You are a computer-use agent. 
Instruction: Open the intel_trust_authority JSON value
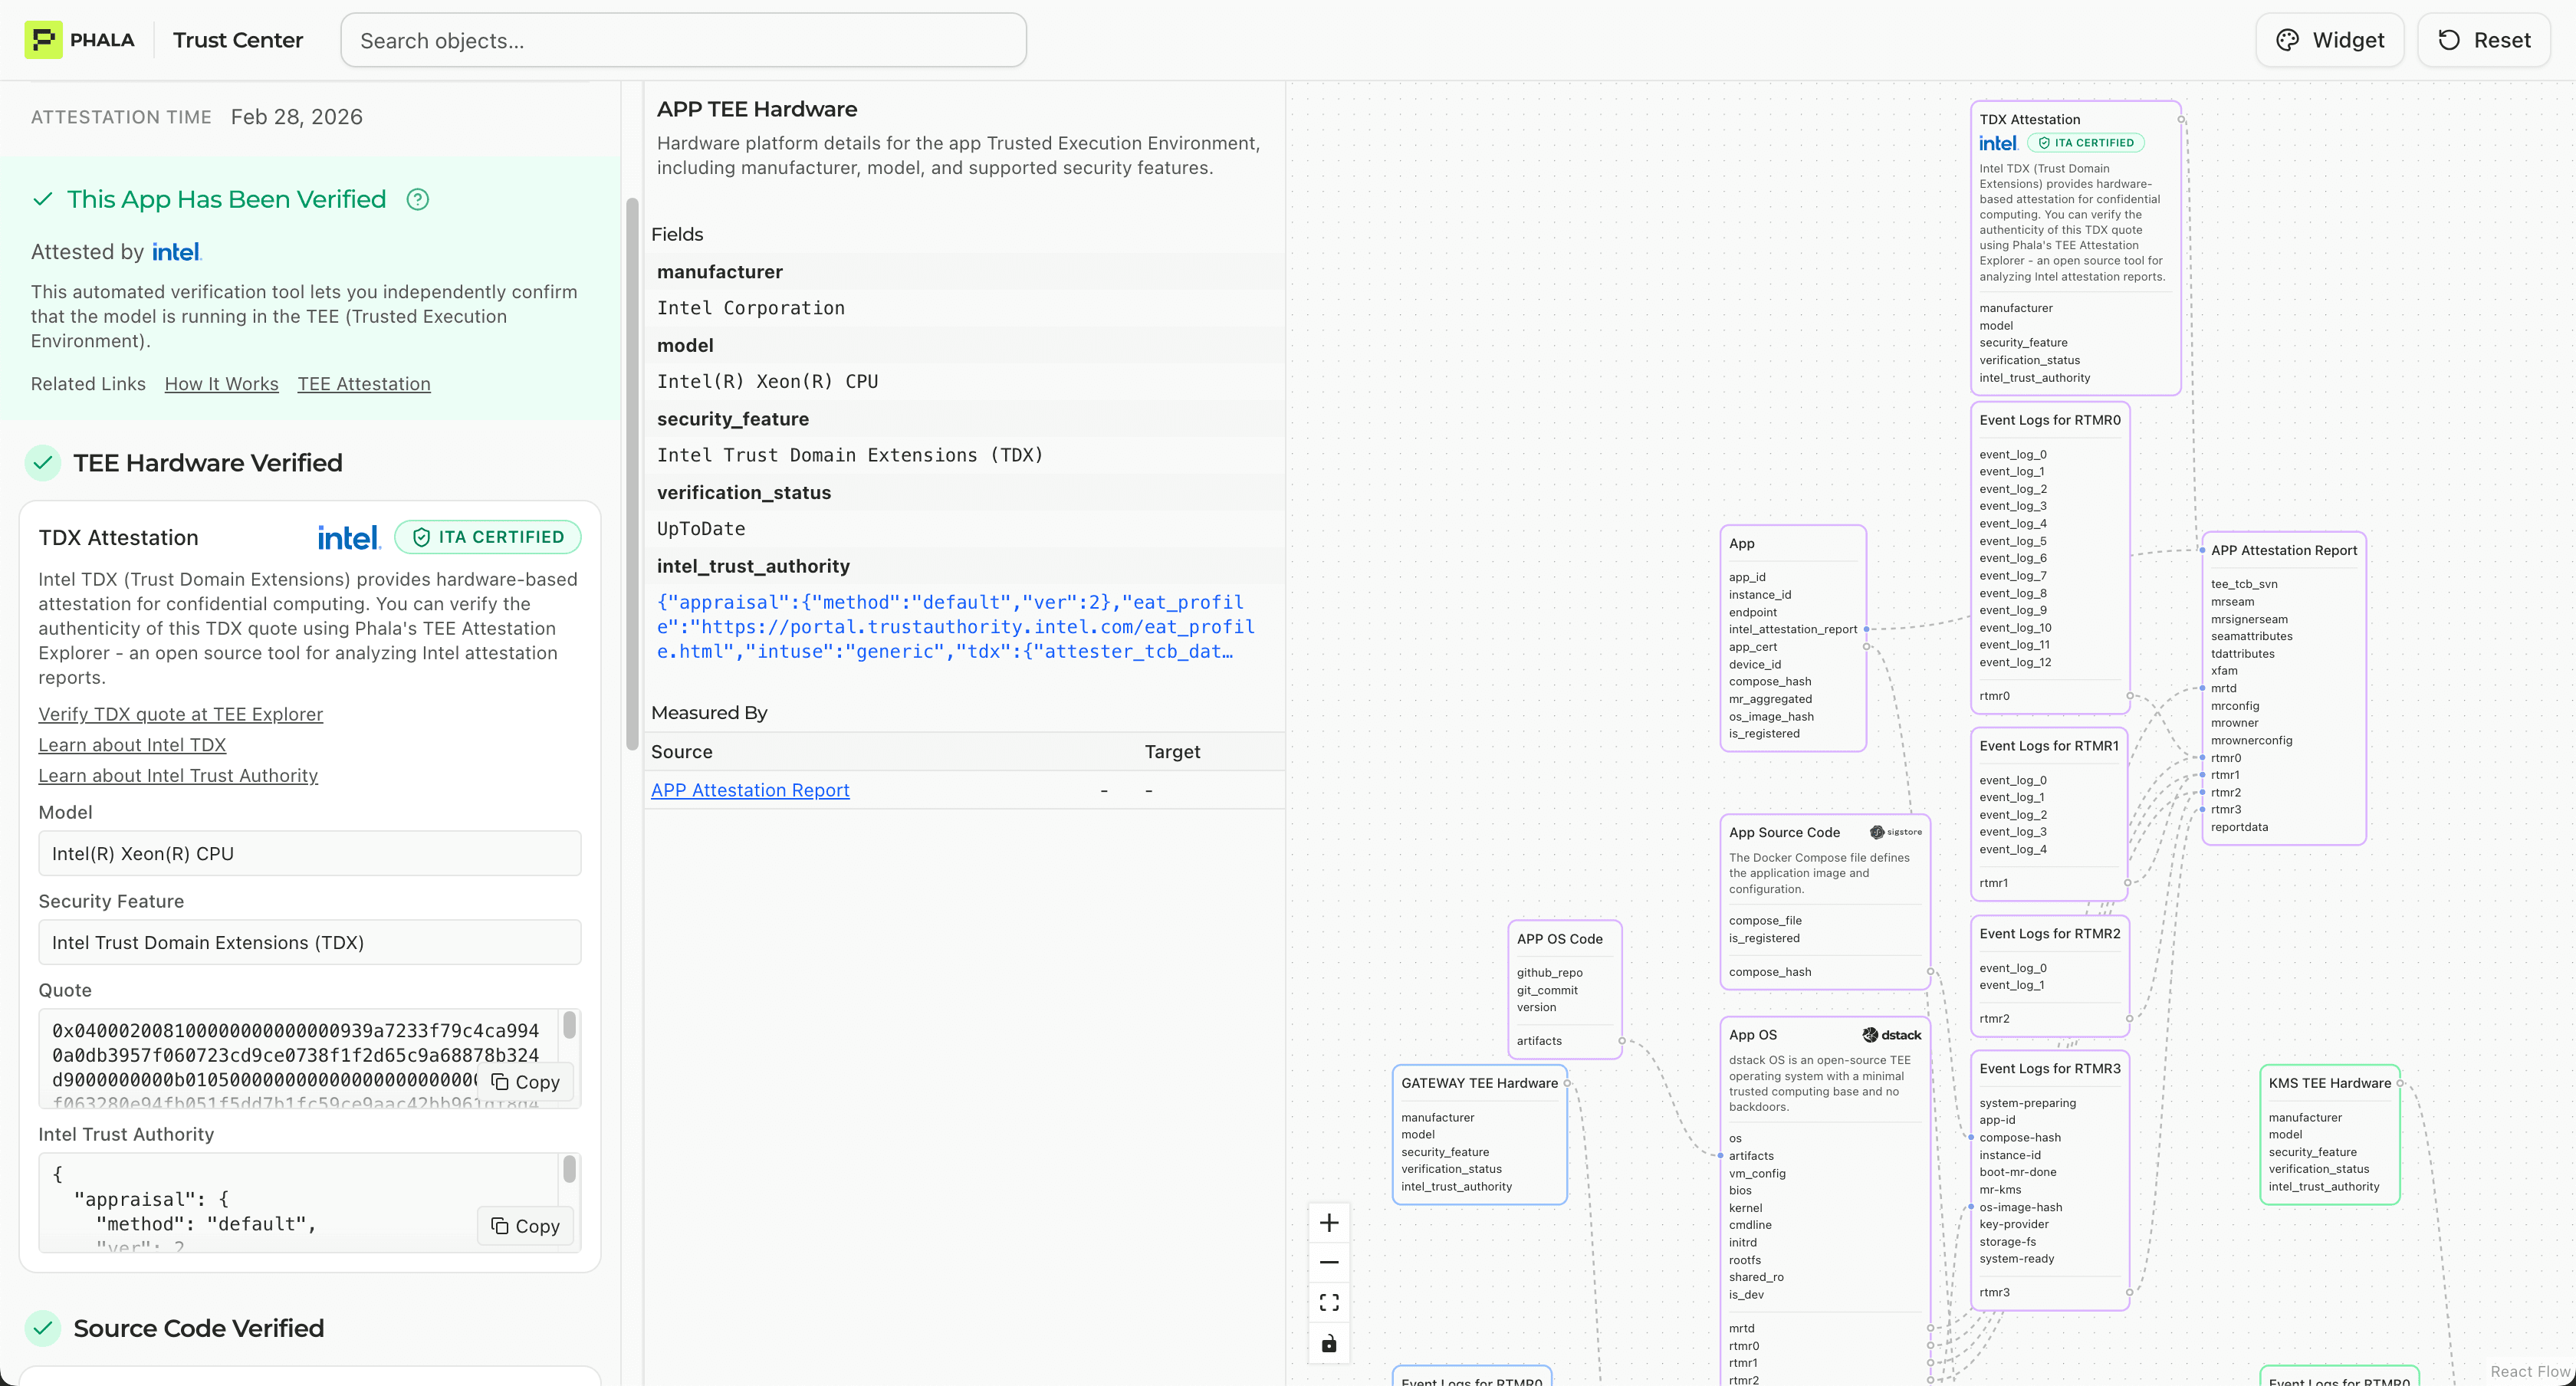[x=955, y=627]
